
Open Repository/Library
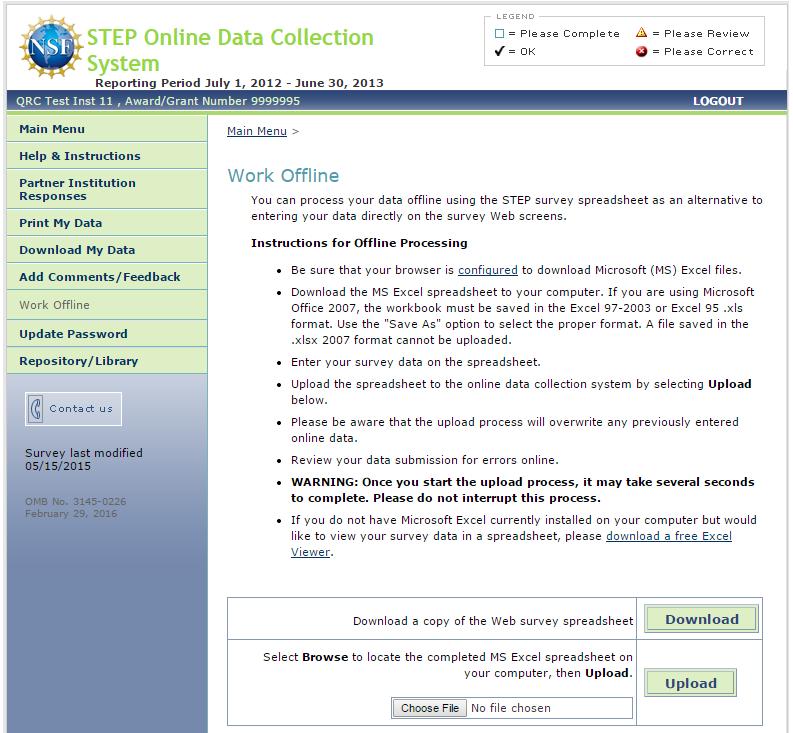pyautogui.click(x=107, y=361)
